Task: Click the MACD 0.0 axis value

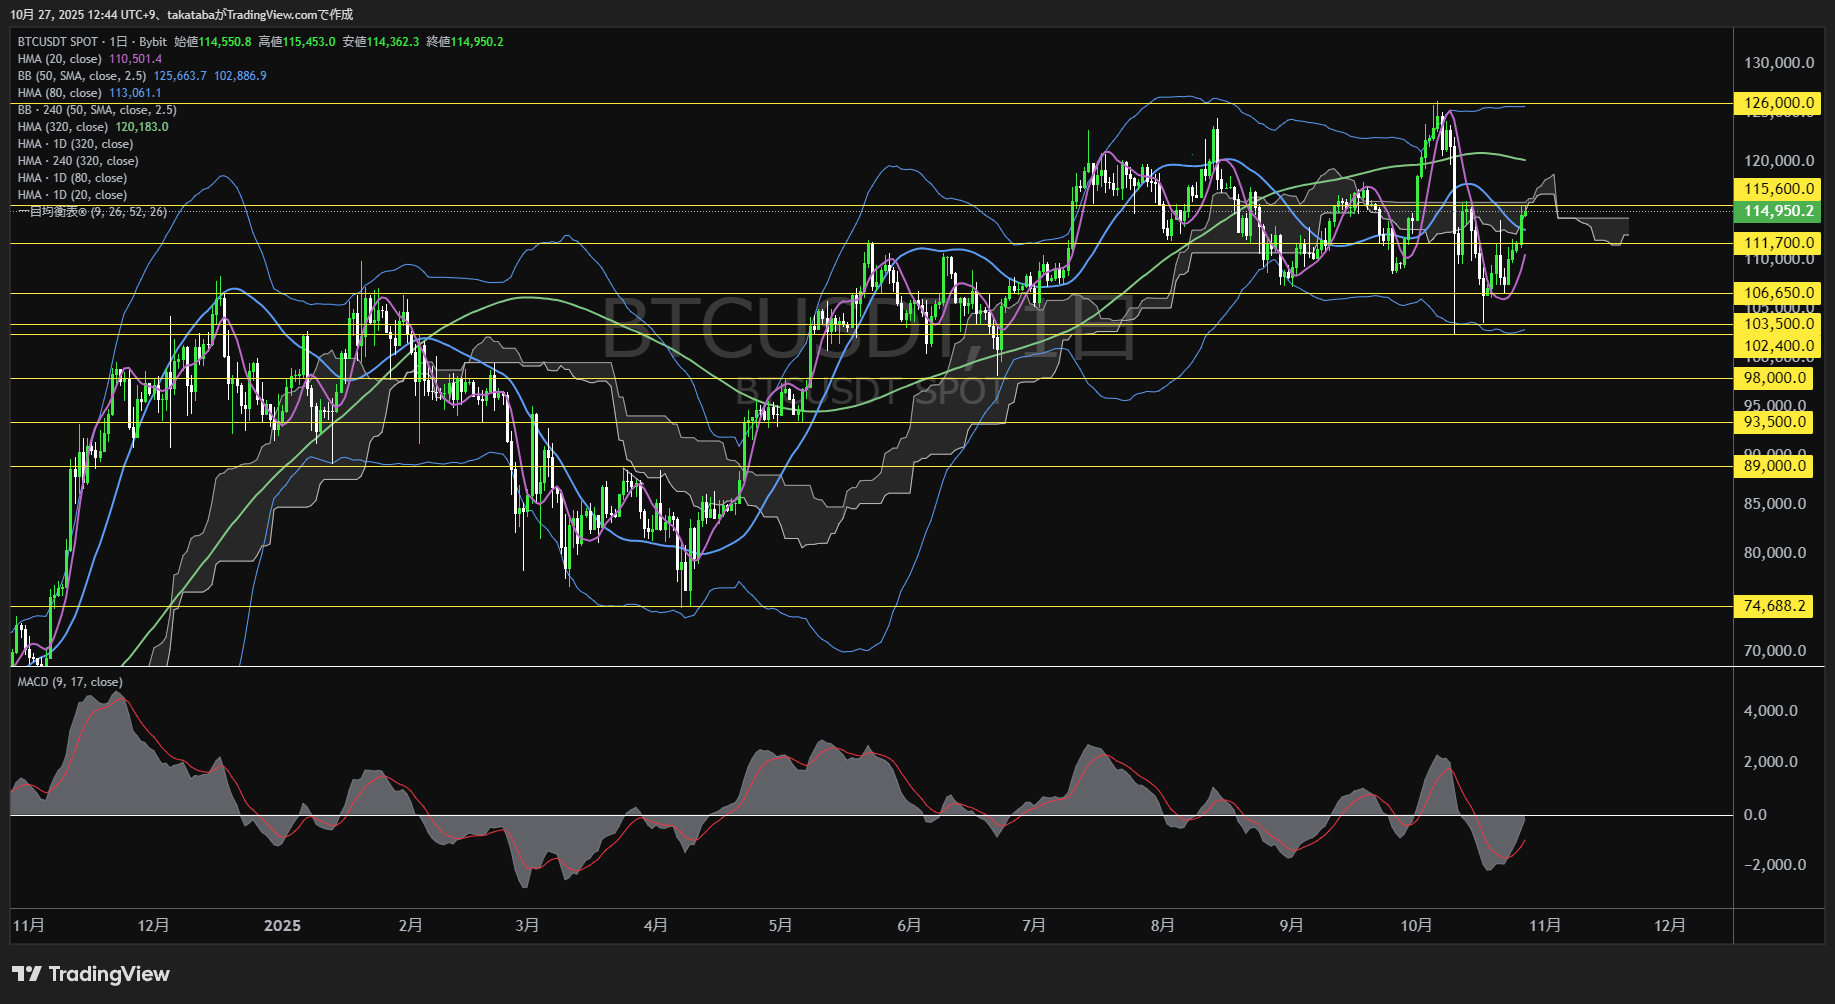Action: (1755, 815)
